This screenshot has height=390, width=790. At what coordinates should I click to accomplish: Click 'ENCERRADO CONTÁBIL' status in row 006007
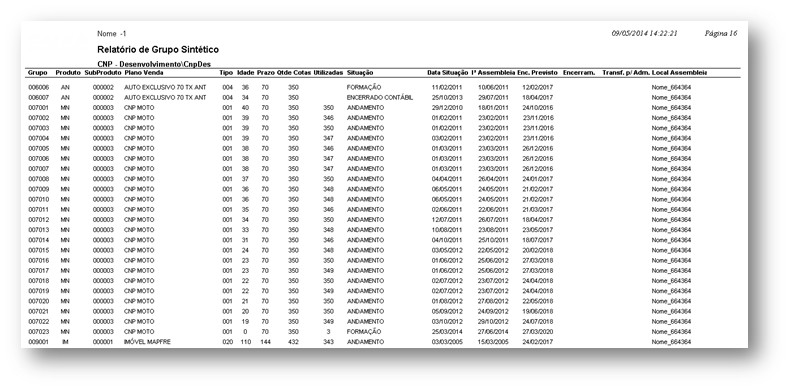tap(380, 97)
